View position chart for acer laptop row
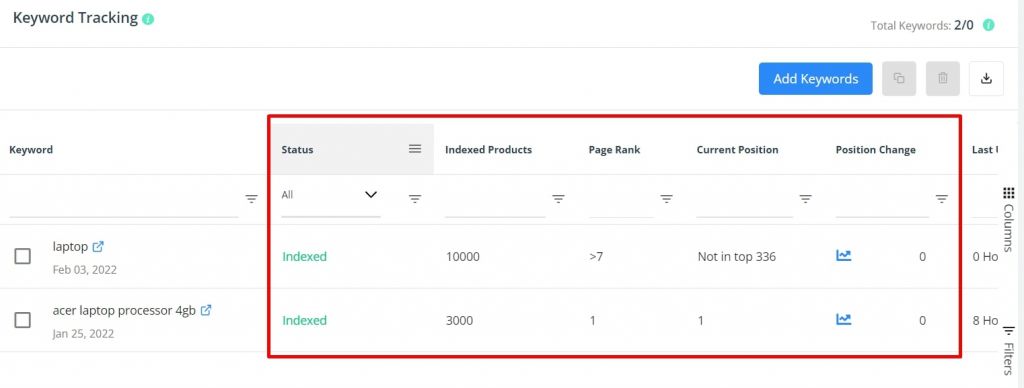1024x388 pixels. [844, 319]
